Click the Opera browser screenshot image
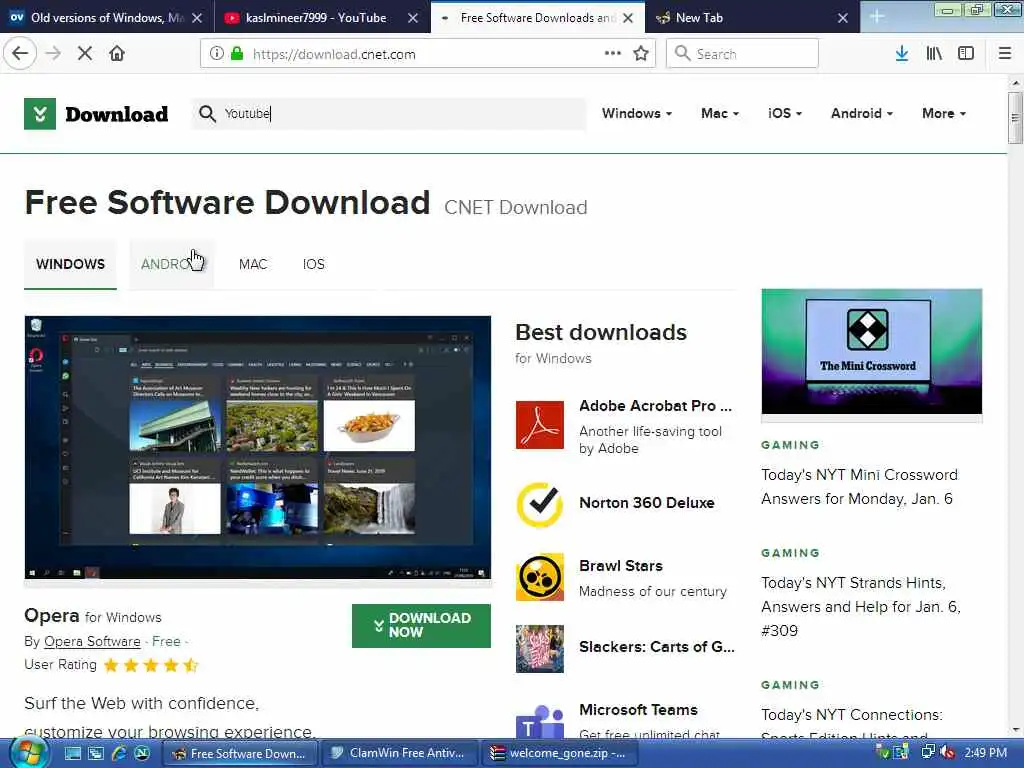 (257, 447)
